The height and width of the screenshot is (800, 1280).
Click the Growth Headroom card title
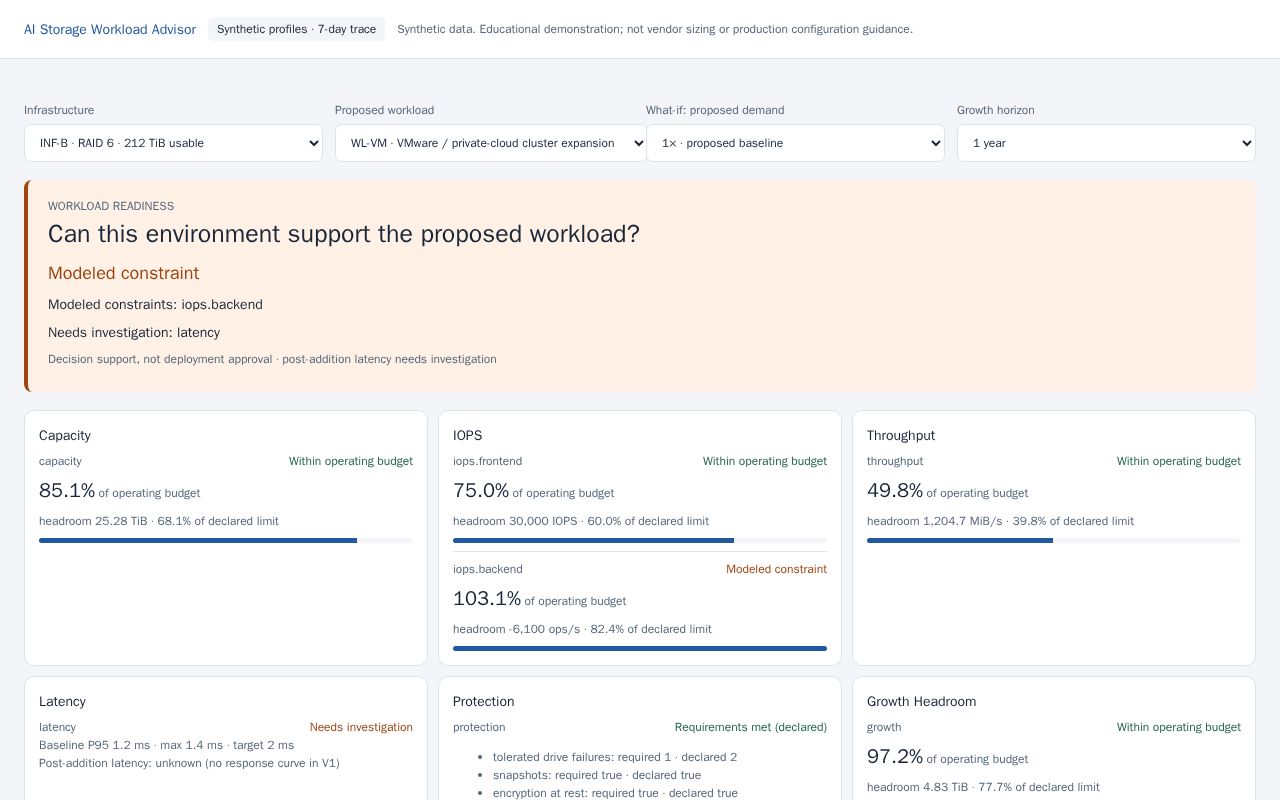click(921, 702)
